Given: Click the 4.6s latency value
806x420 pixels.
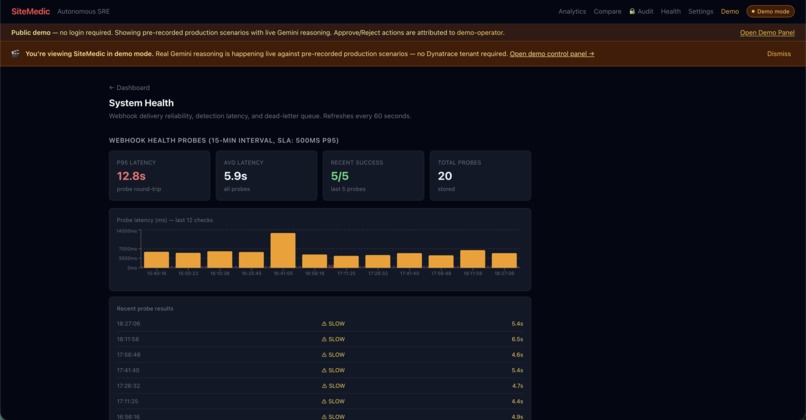Looking at the screenshot, I should coord(517,355).
